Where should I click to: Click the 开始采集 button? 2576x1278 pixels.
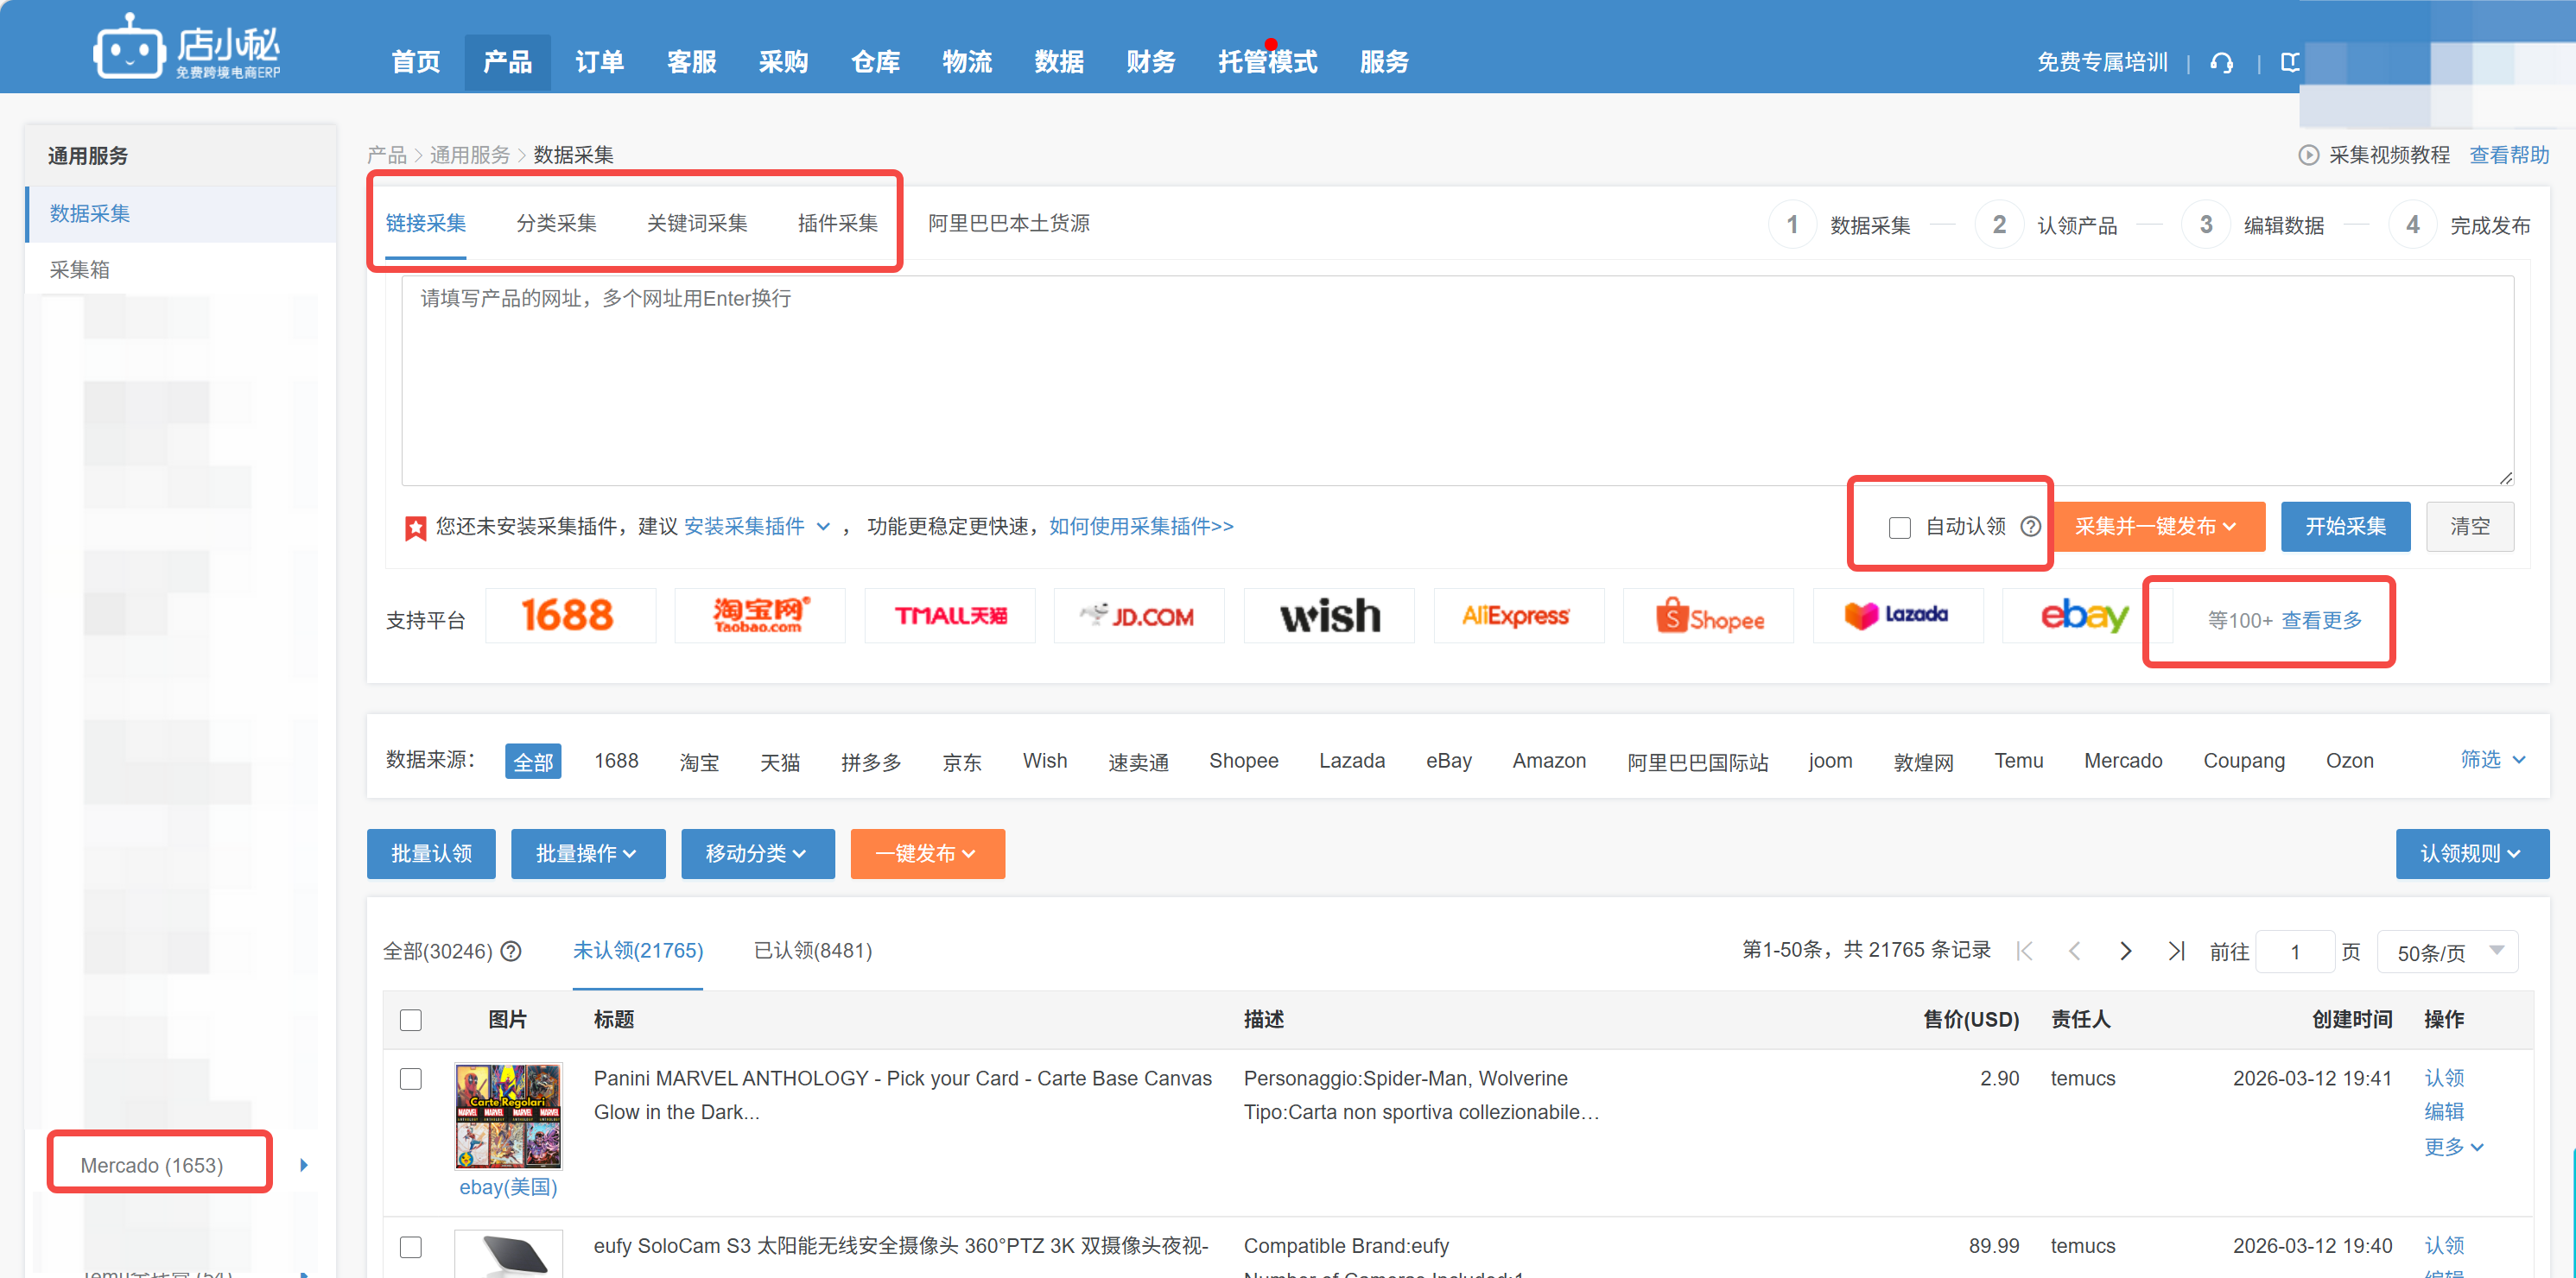coord(2345,527)
